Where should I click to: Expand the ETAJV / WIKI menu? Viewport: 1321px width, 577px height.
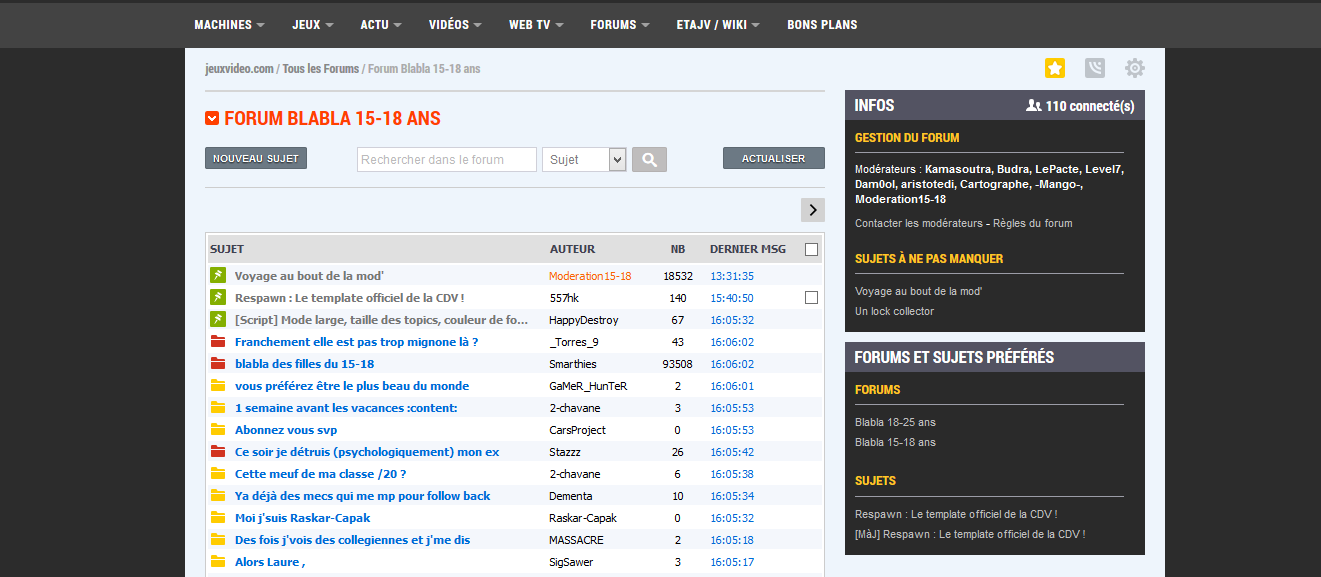[x=718, y=24]
